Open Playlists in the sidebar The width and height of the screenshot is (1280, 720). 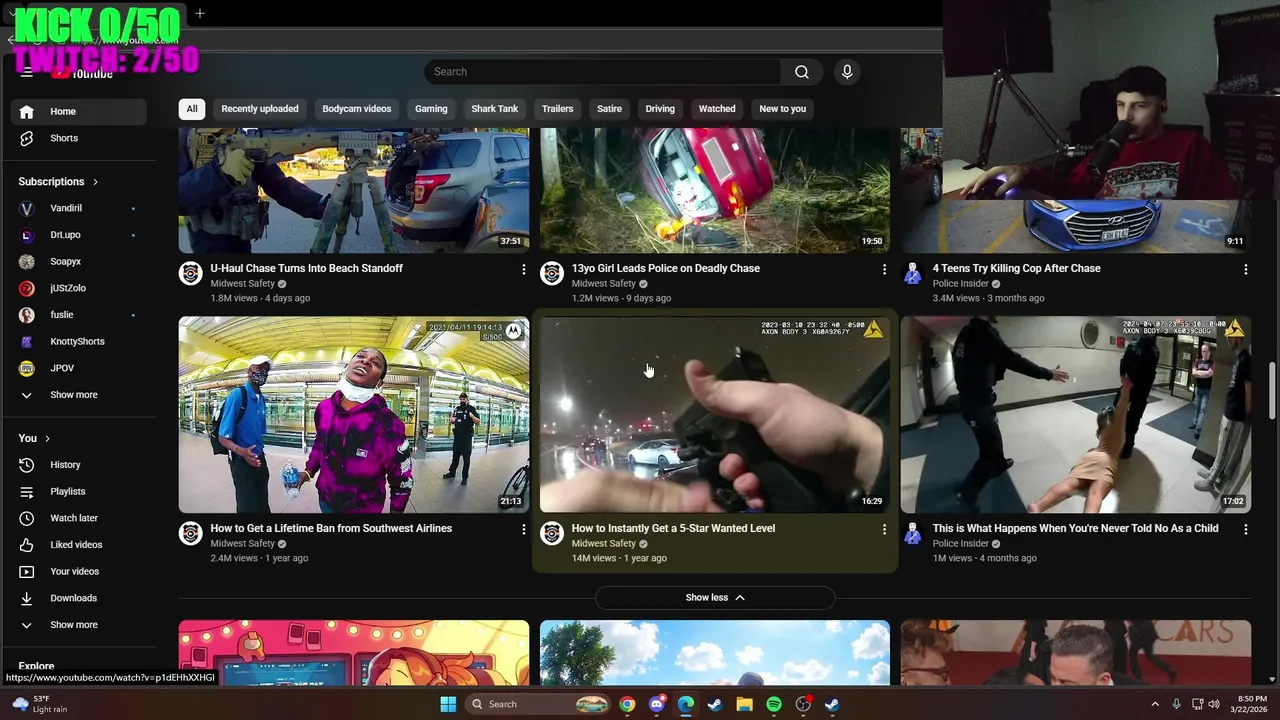point(78,491)
